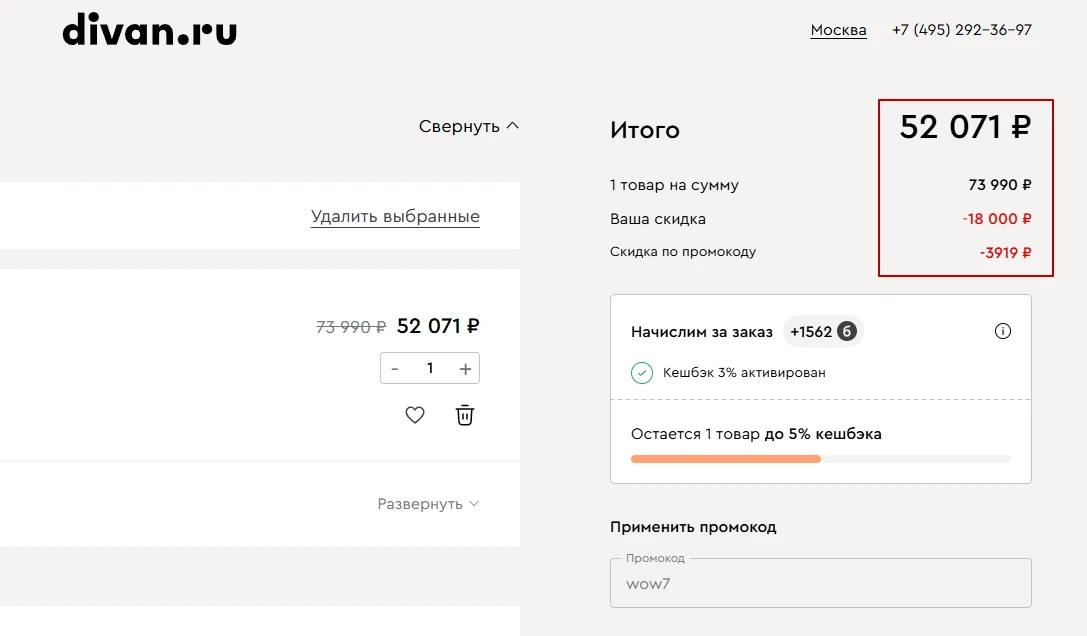Click the promo code discount amount -3919 ₽

pos(1005,252)
